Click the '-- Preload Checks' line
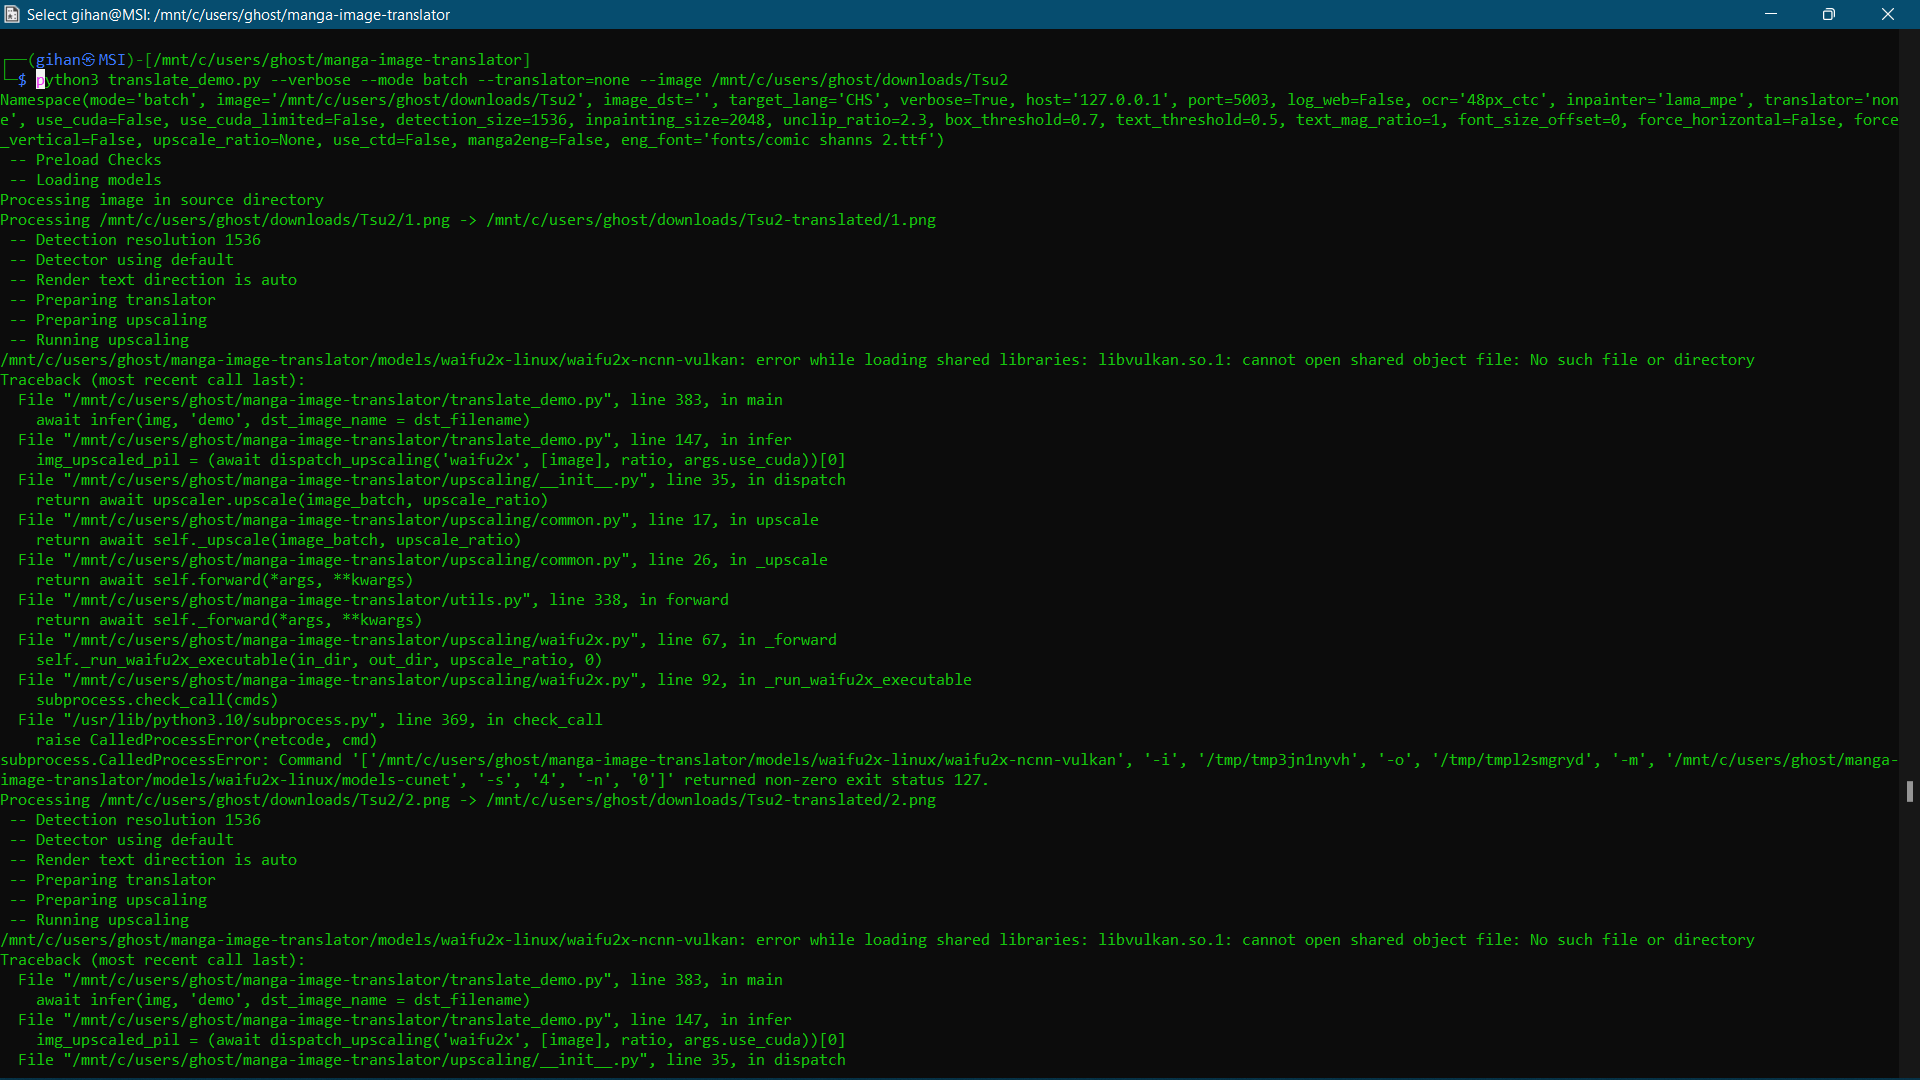Image resolution: width=1920 pixels, height=1080 pixels. click(x=85, y=160)
